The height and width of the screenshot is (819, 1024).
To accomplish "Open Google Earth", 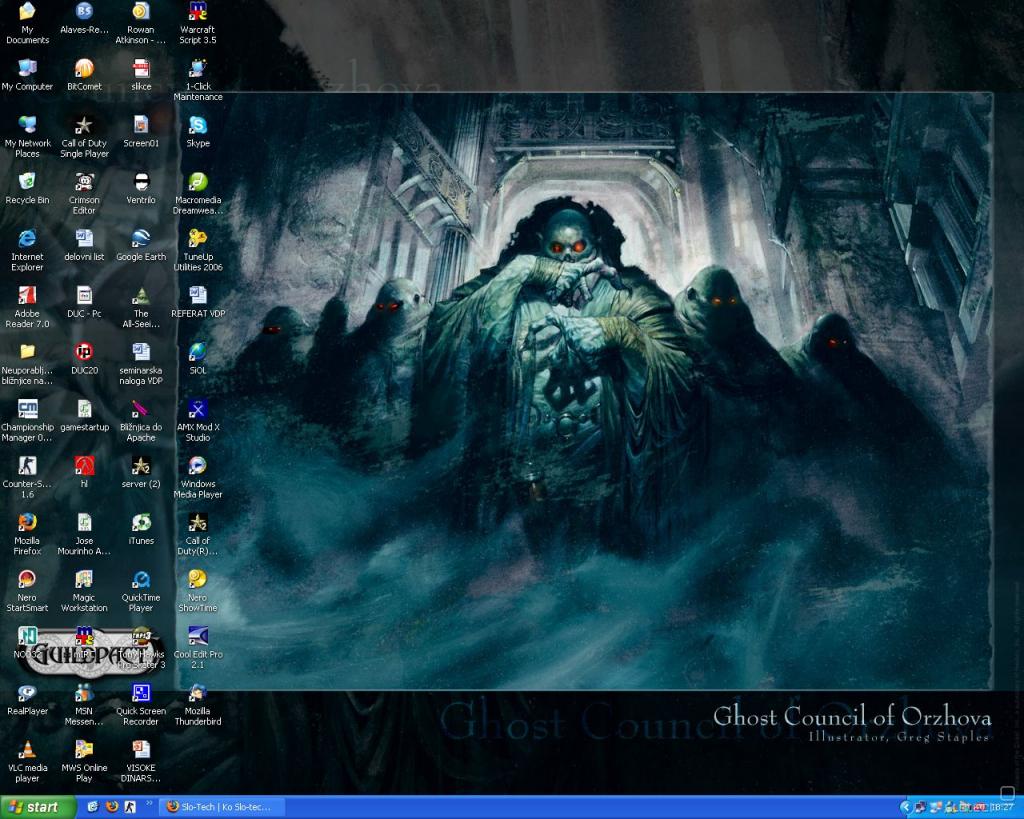I will tap(141, 245).
